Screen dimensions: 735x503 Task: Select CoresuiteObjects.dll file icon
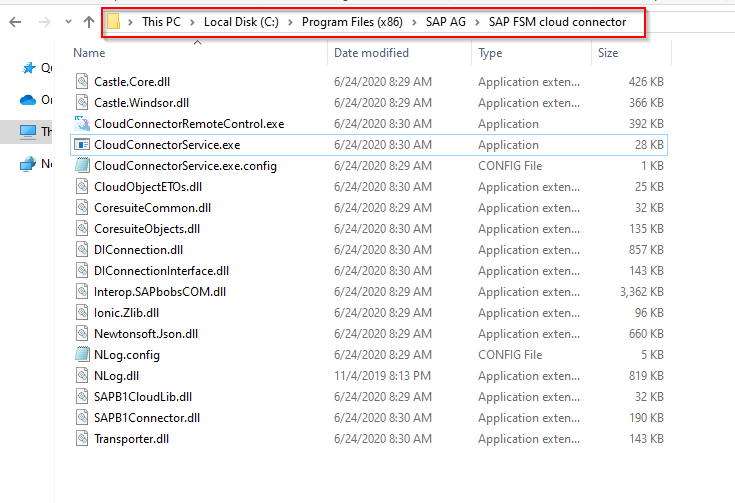pyautogui.click(x=82, y=228)
